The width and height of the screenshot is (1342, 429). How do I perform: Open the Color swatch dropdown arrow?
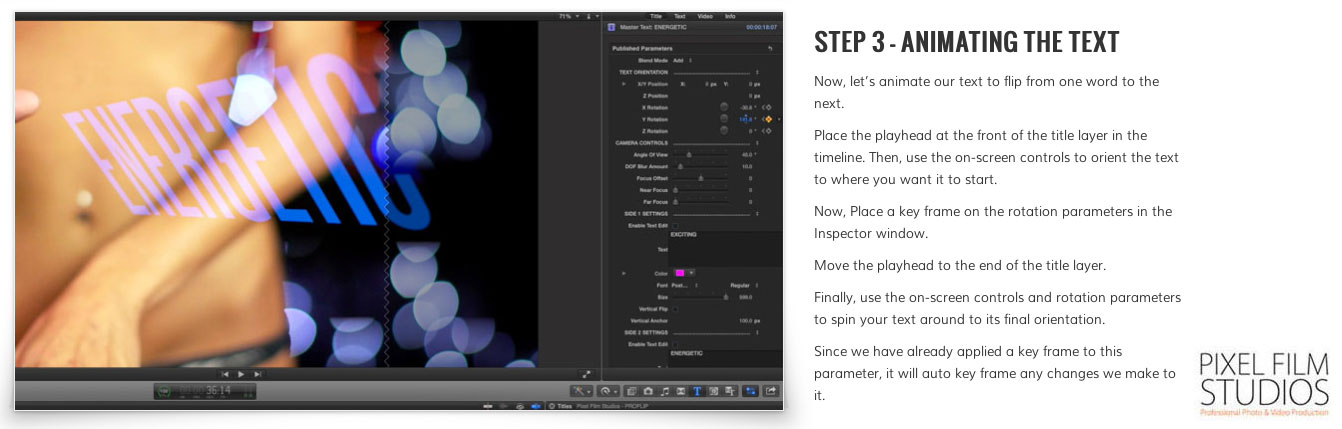click(x=691, y=273)
